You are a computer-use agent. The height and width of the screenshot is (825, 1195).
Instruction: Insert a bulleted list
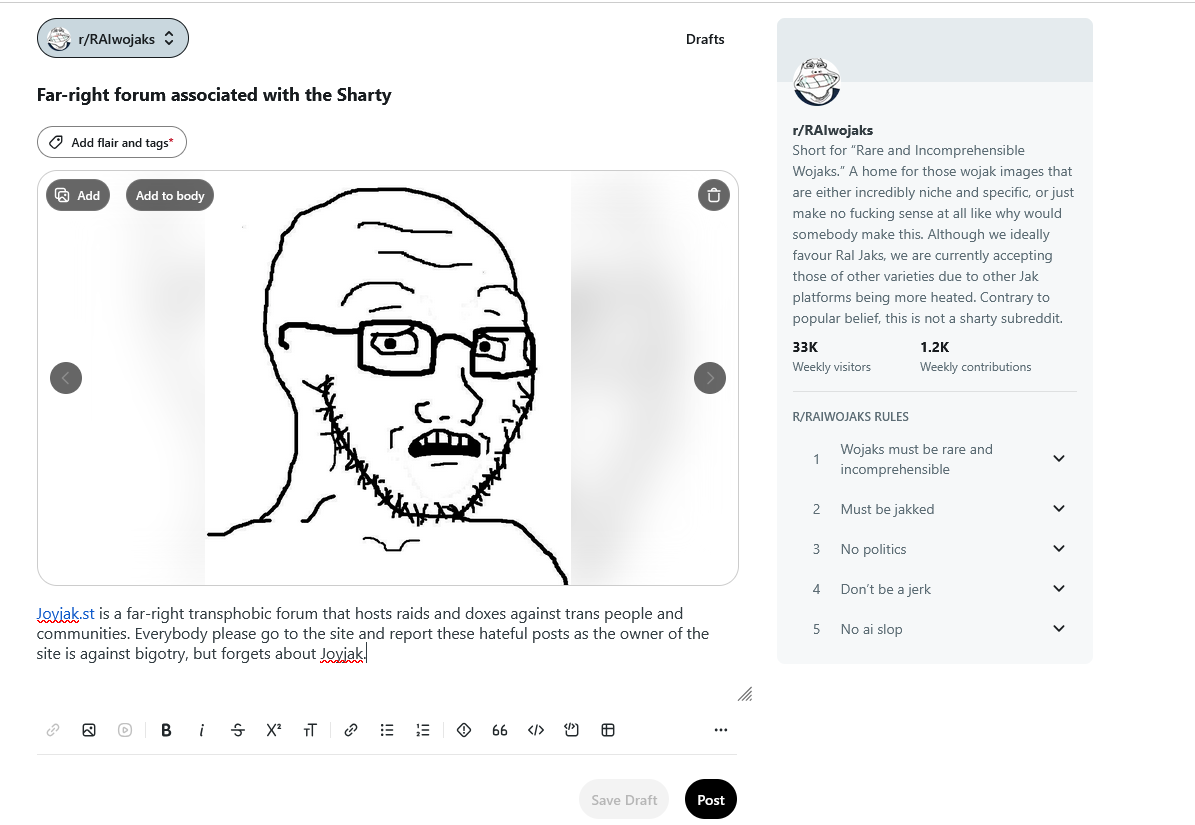tap(387, 730)
